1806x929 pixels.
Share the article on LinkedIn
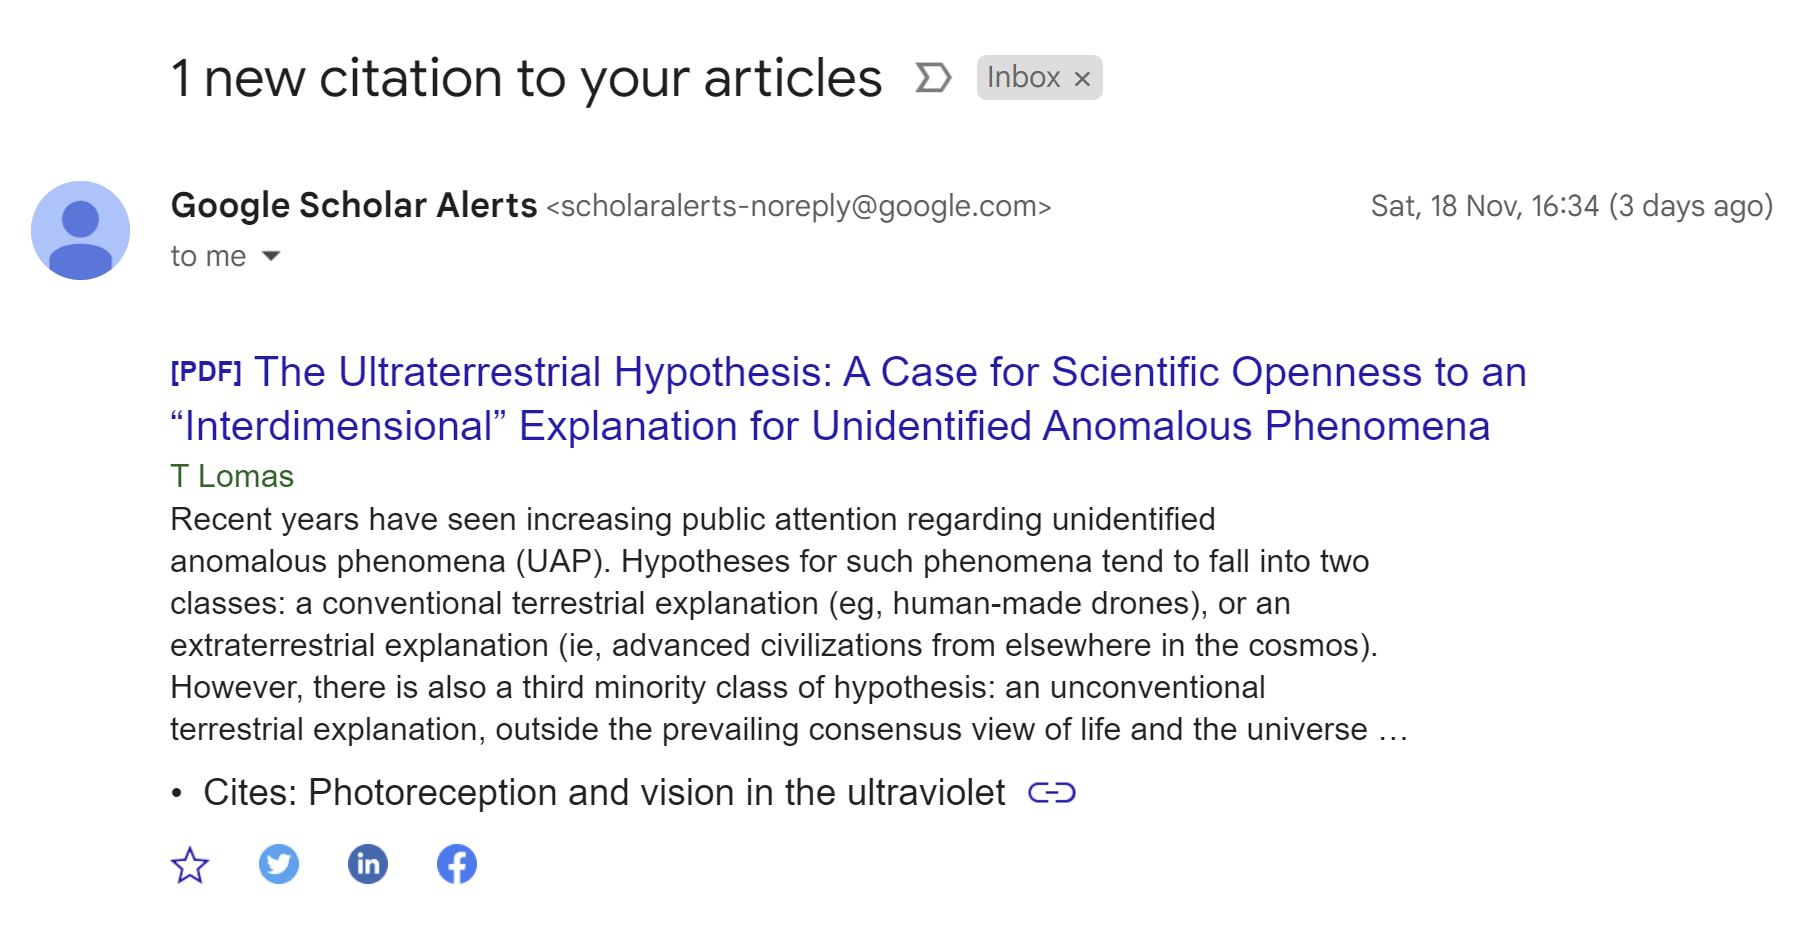[x=368, y=864]
